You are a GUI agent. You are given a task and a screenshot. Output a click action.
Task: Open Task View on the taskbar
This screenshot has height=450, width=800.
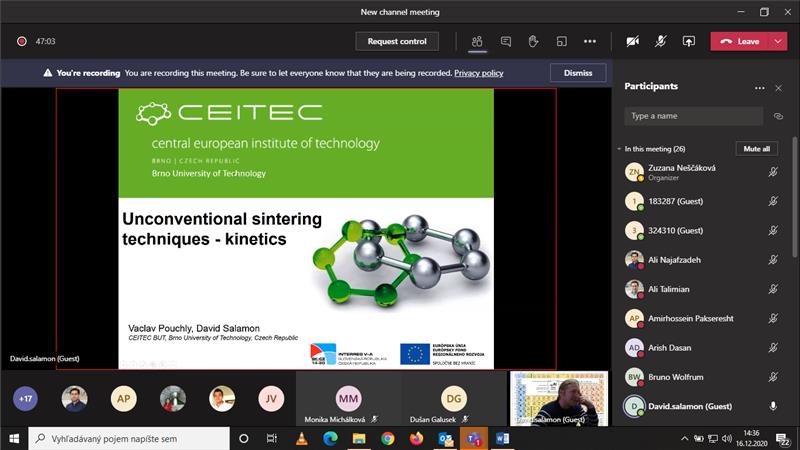click(272, 438)
